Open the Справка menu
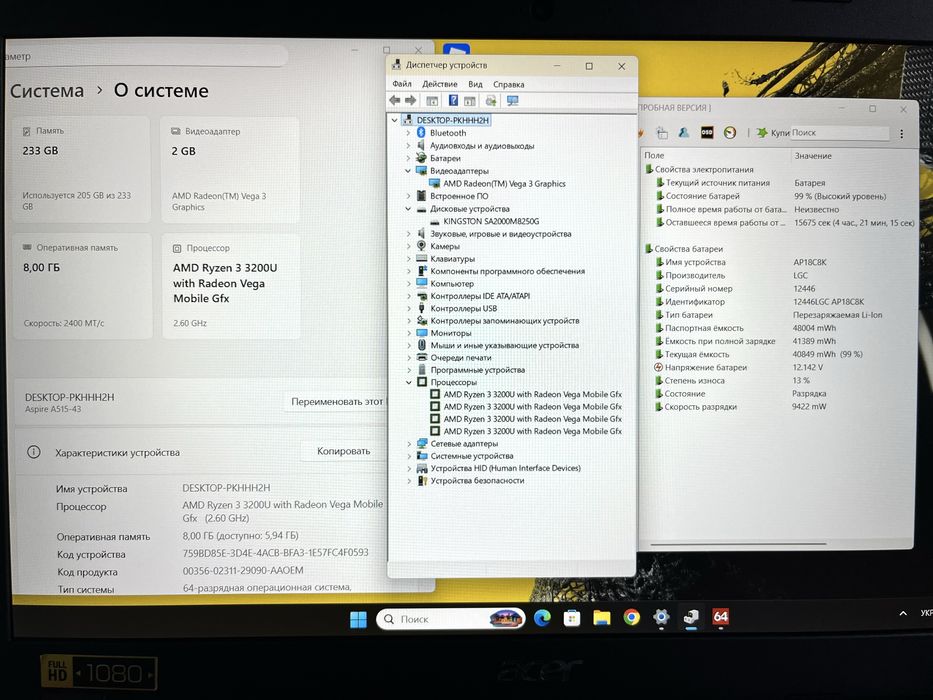Screen dimensions: 933x700 509,85
